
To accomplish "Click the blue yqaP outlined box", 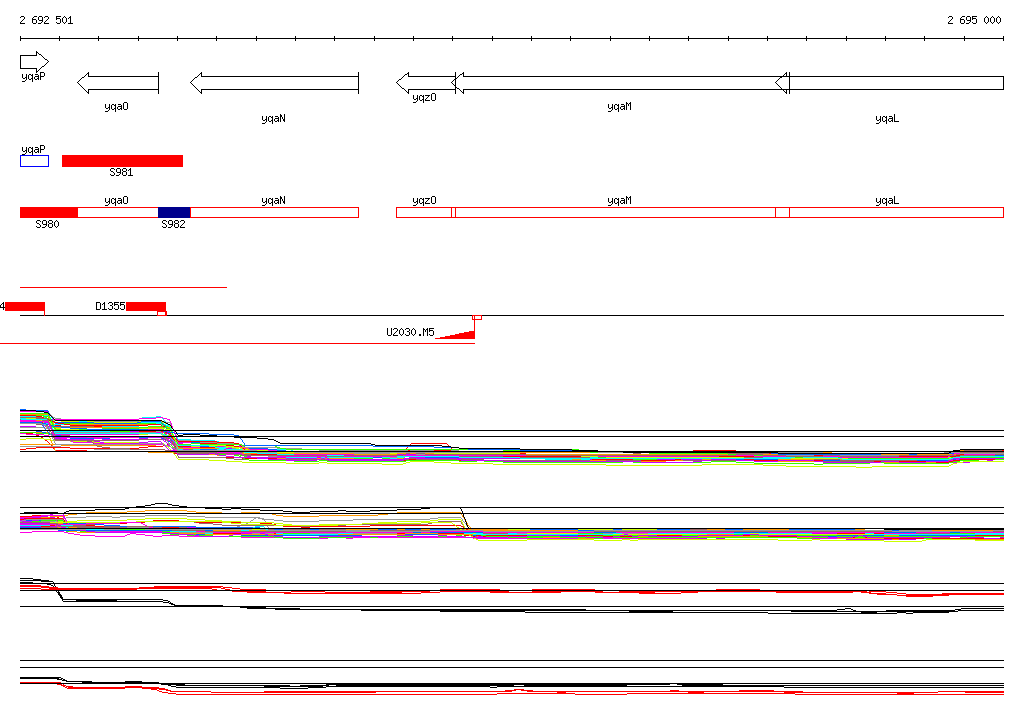I will click(x=35, y=161).
